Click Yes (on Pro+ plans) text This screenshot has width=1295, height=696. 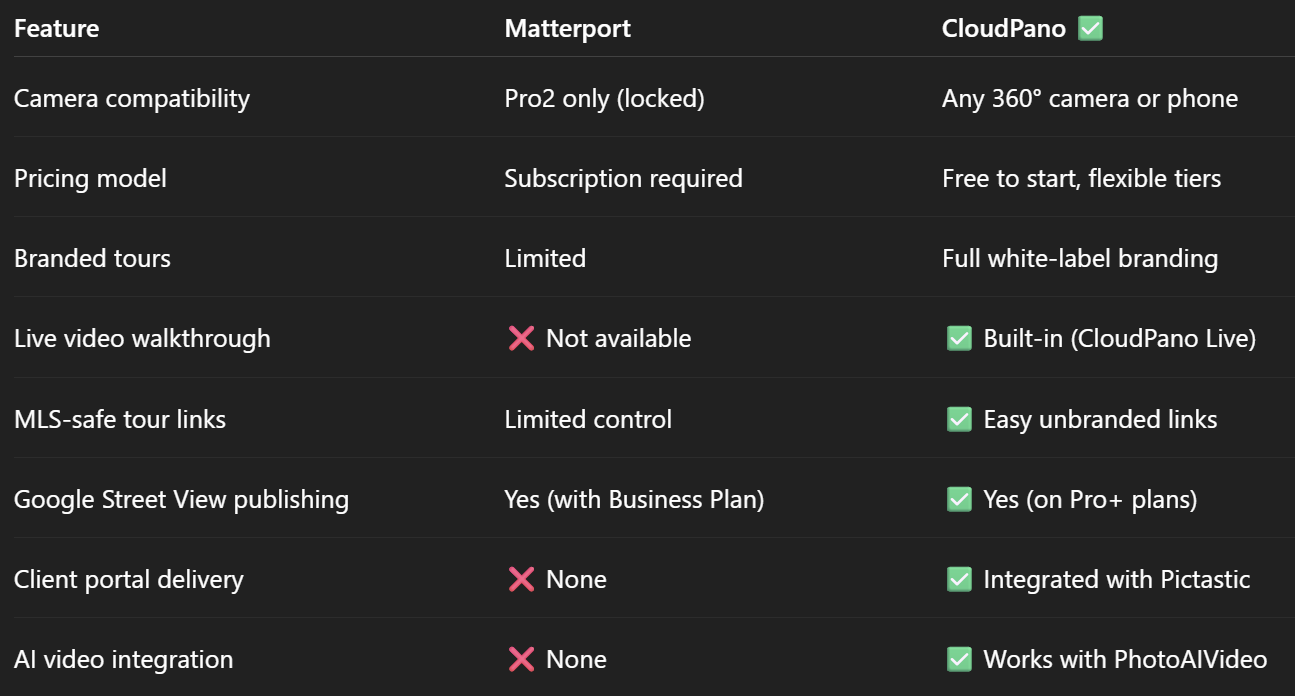1091,499
